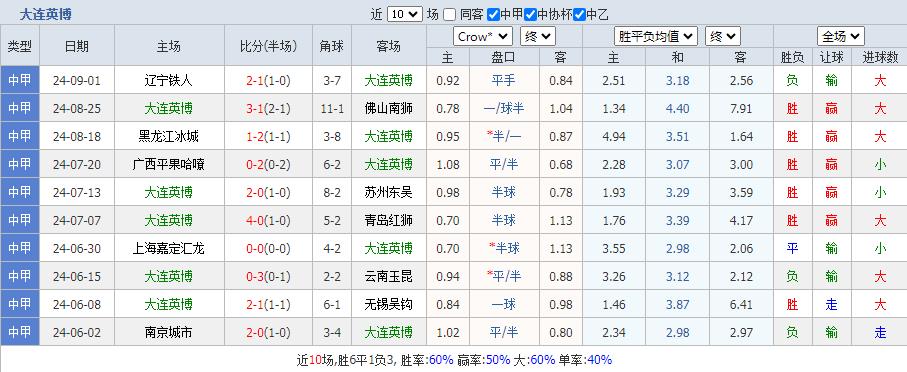Open the 终 dropdown beside 胜平负均值
The height and width of the screenshot is (372, 907).
click(723, 37)
